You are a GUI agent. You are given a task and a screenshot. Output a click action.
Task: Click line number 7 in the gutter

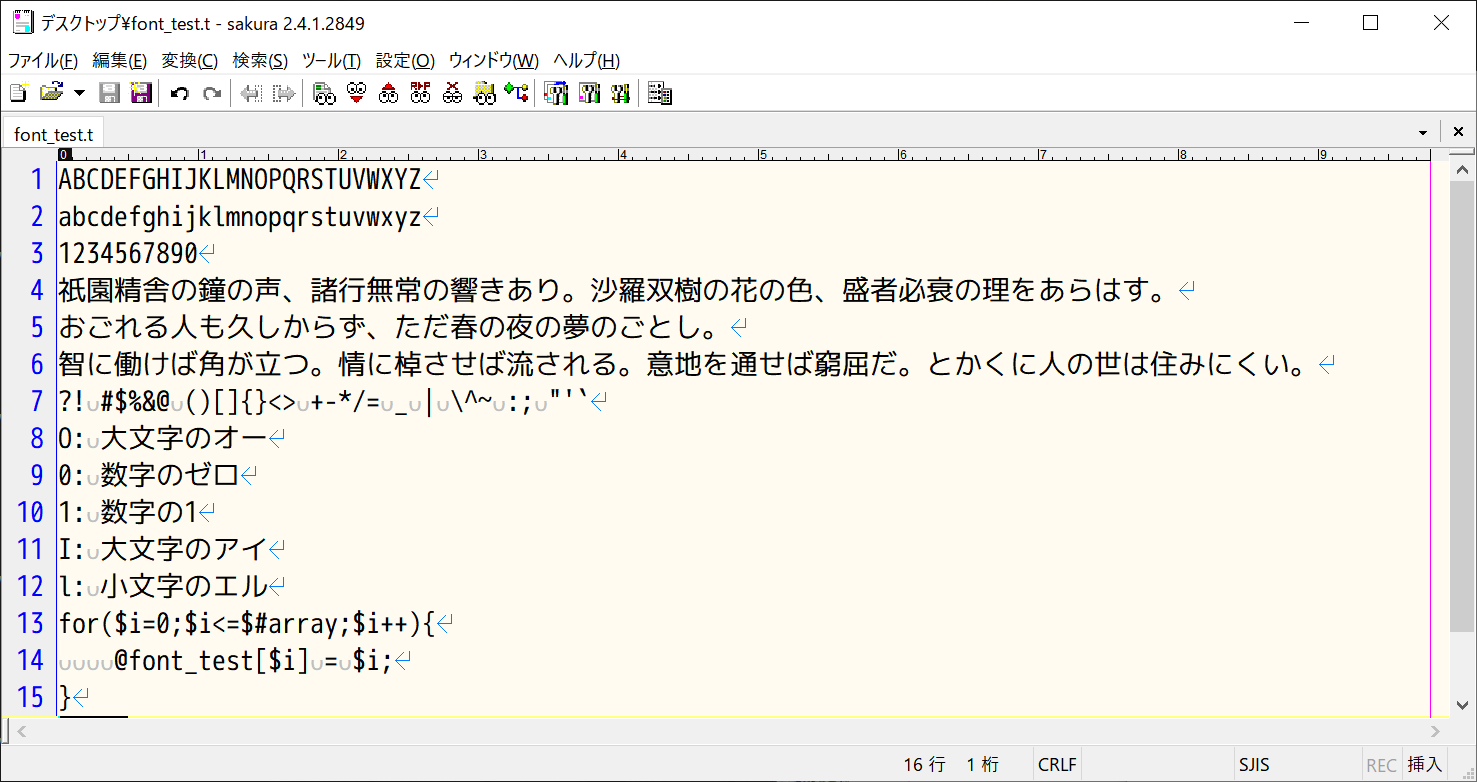tap(37, 402)
